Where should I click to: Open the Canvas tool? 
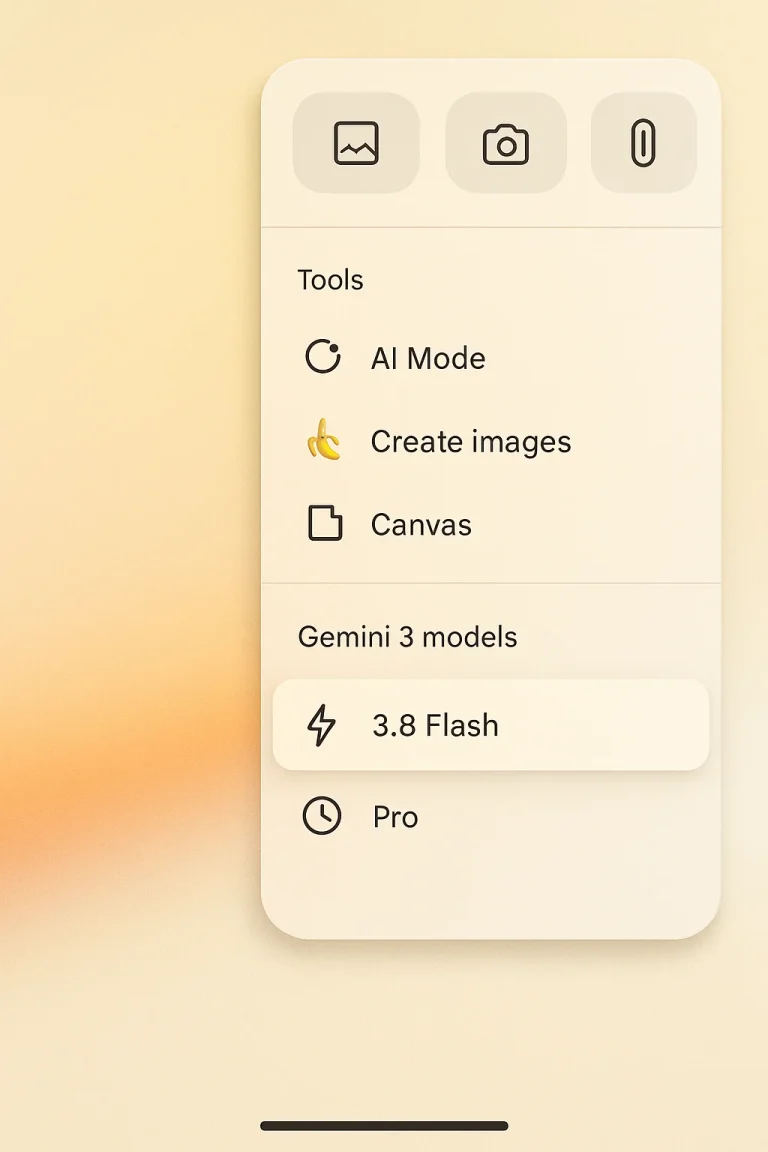491,524
